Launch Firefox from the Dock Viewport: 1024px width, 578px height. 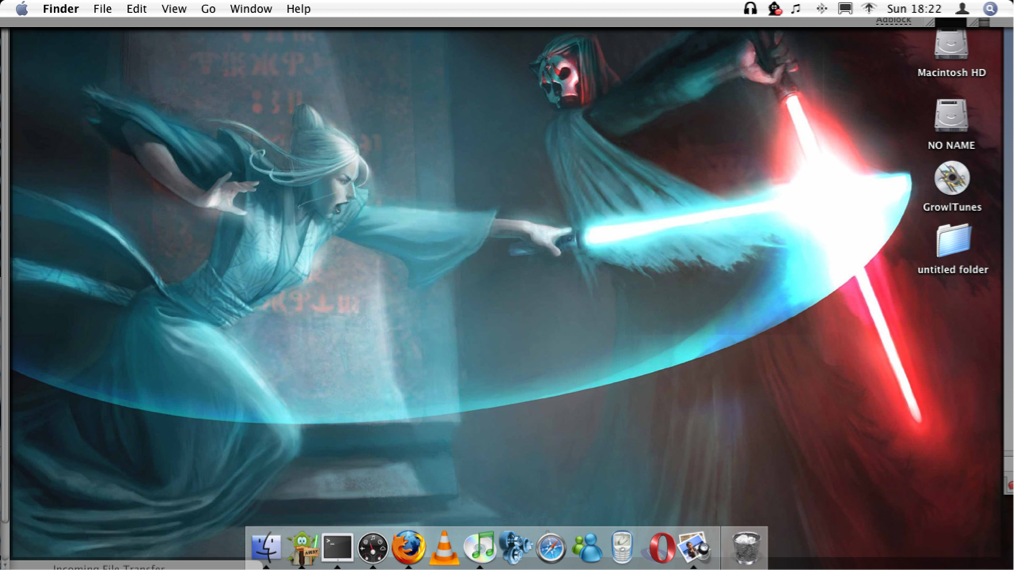pyautogui.click(x=408, y=547)
